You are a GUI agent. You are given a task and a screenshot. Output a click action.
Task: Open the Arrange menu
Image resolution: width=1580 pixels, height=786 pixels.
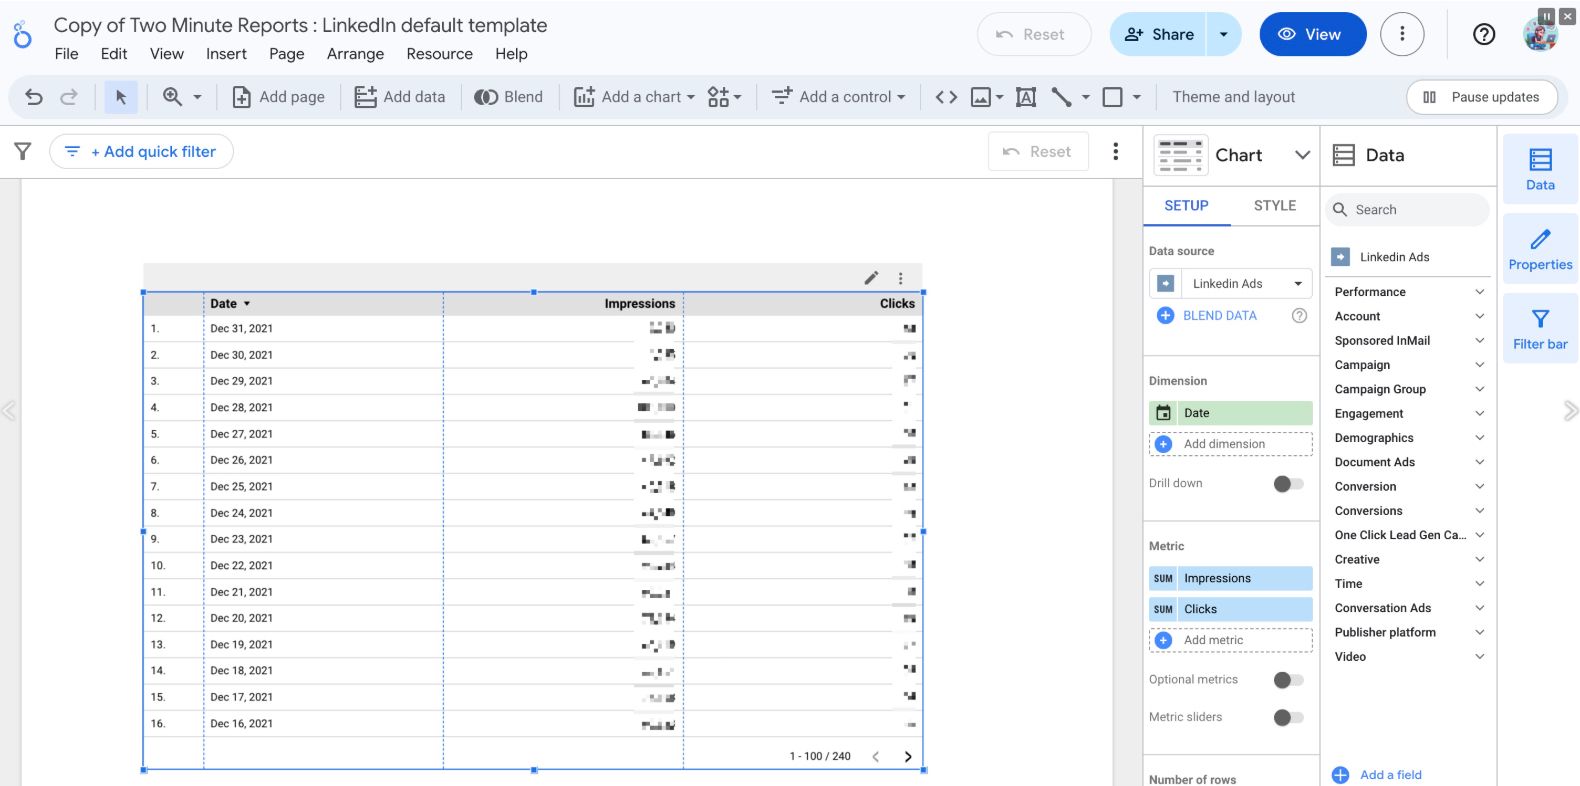tap(355, 54)
